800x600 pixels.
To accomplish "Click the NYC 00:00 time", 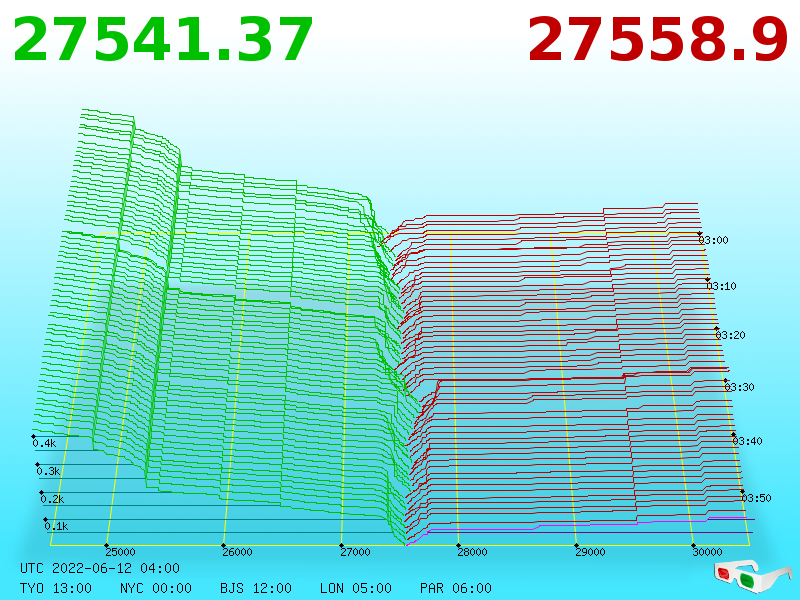I will coord(156,588).
